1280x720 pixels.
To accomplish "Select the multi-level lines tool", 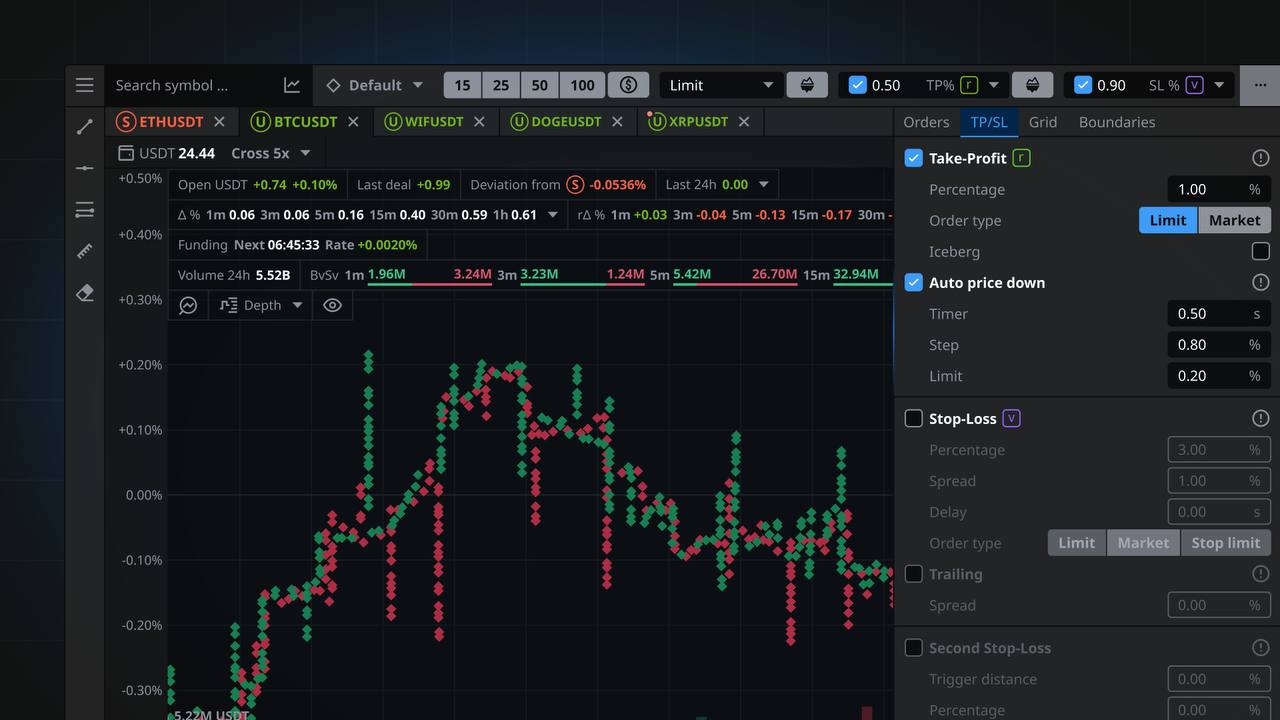I will 85,210.
